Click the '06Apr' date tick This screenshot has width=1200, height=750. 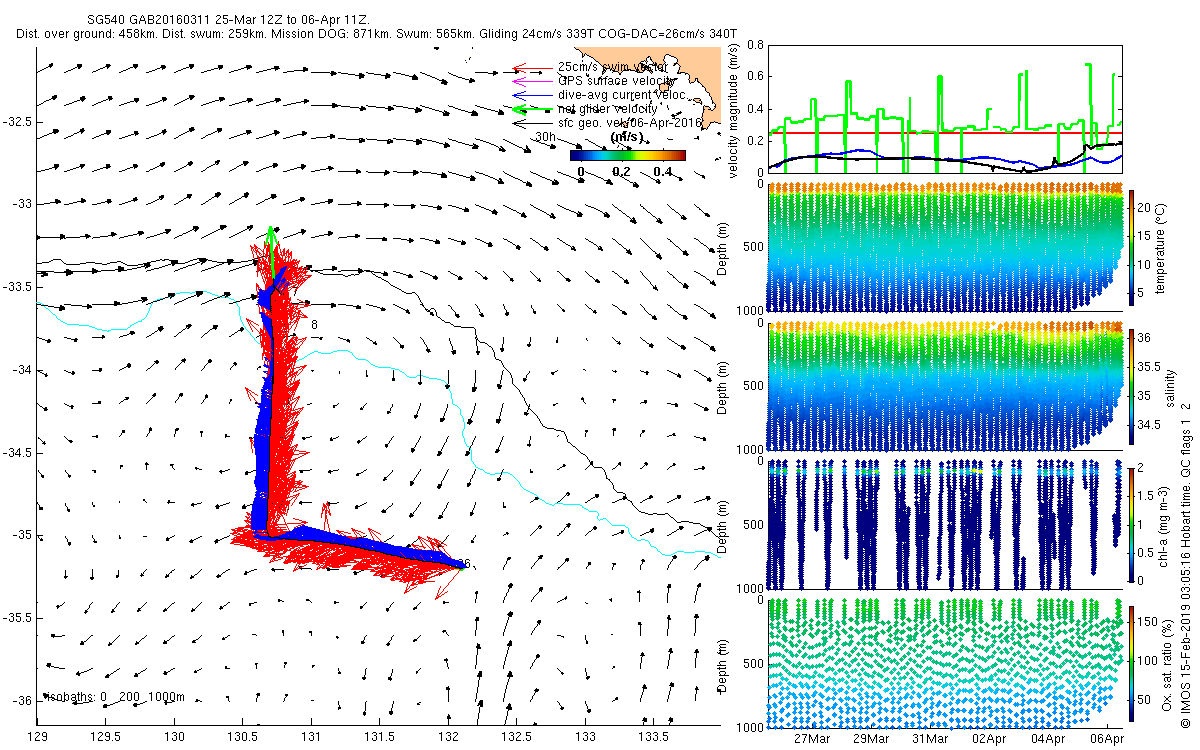[1107, 739]
